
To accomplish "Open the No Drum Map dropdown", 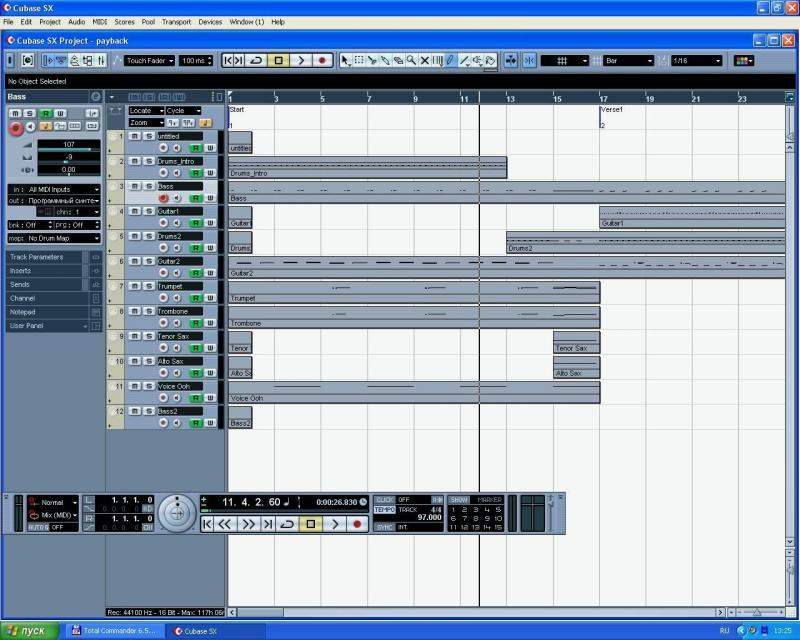I will (54, 238).
